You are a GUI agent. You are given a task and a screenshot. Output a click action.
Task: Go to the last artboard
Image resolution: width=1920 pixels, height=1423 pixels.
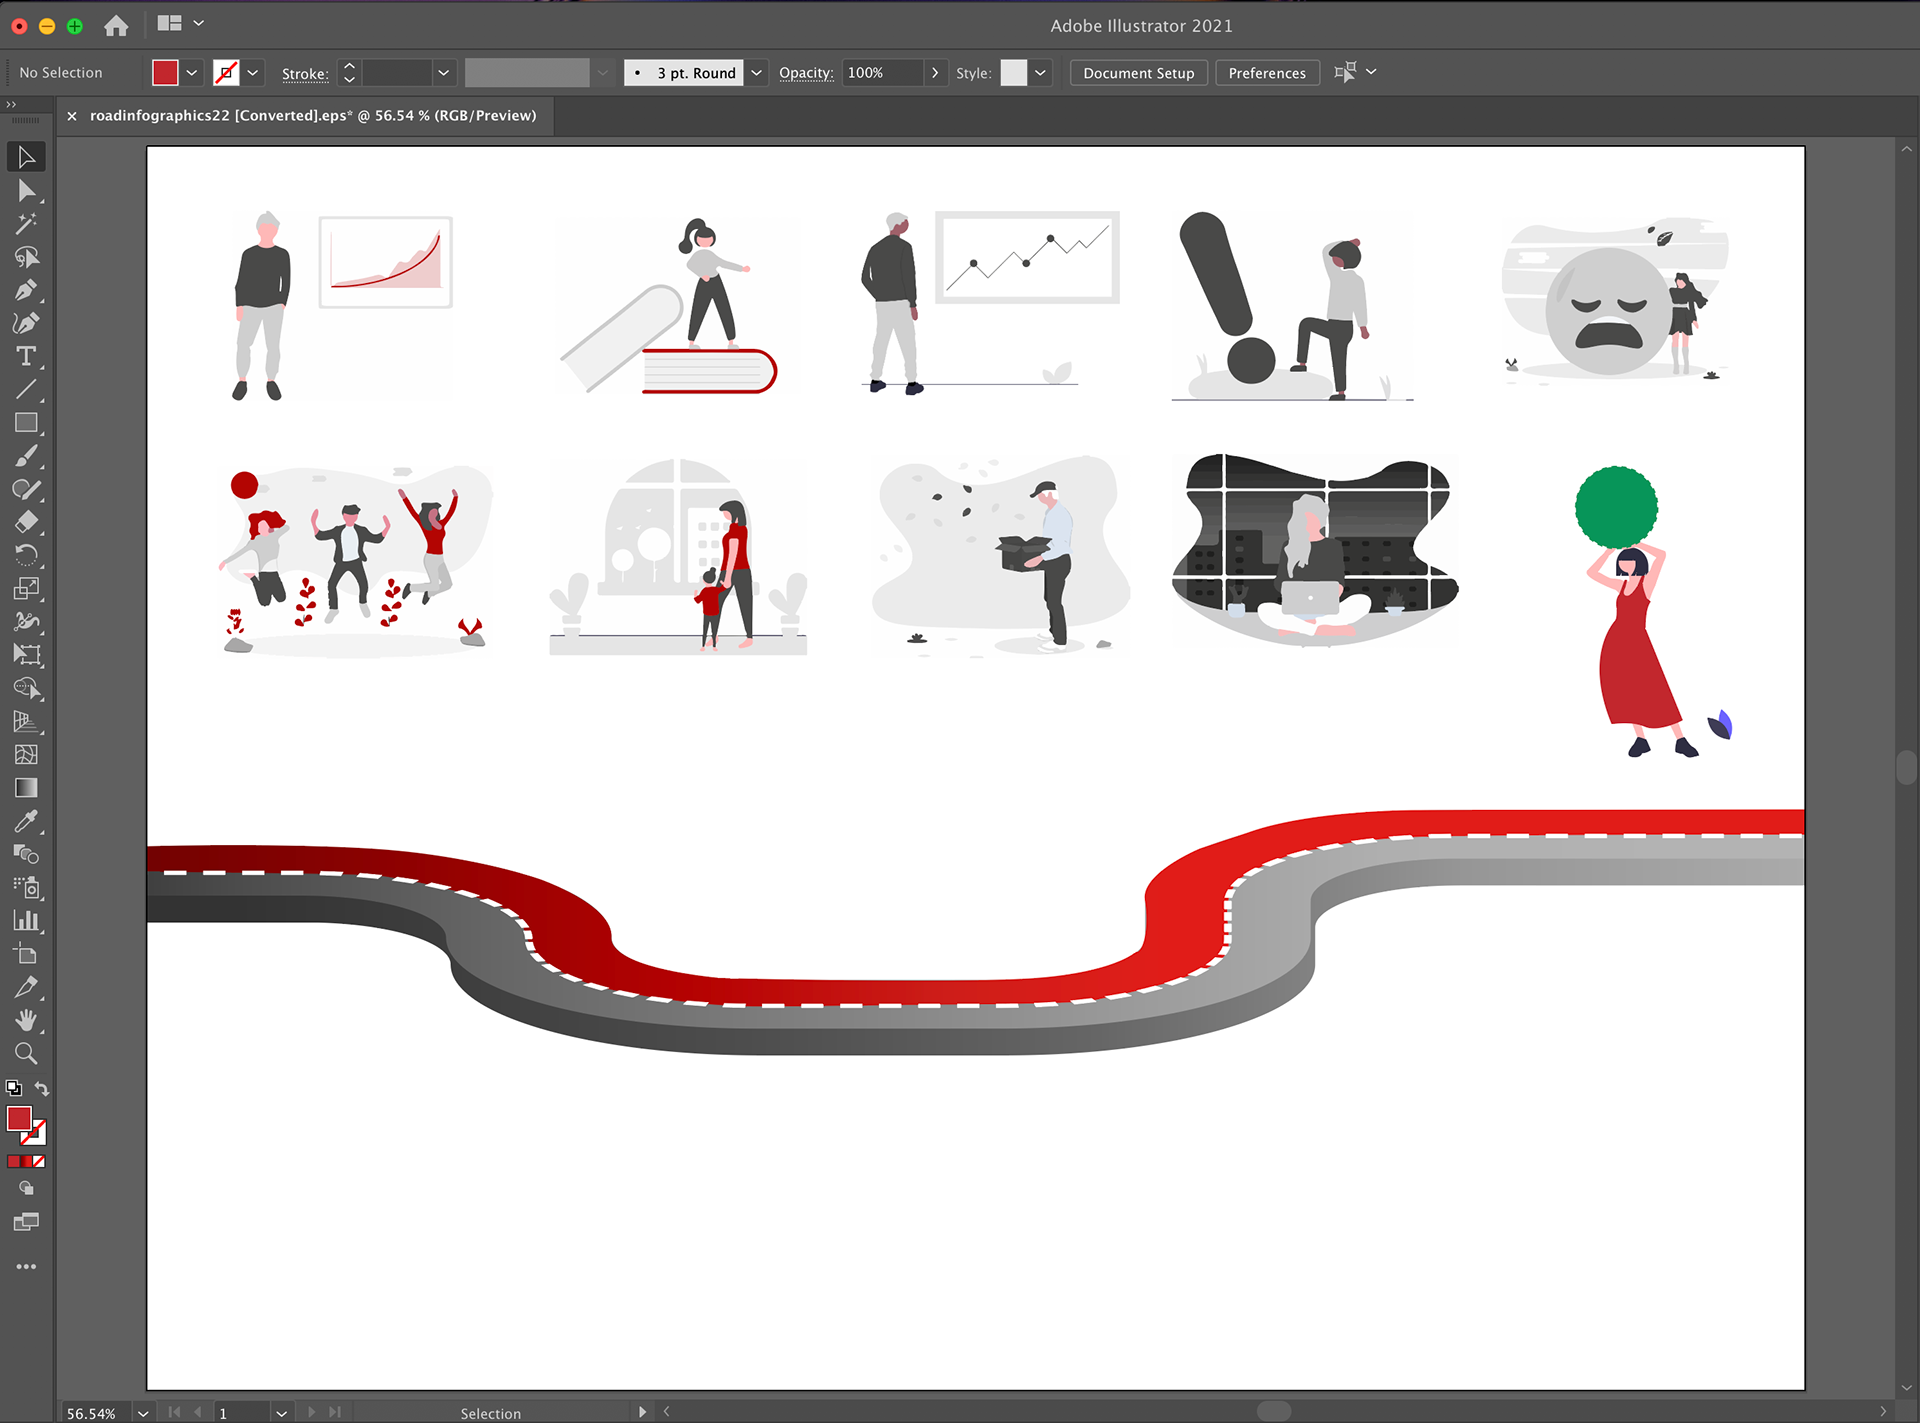tap(335, 1413)
